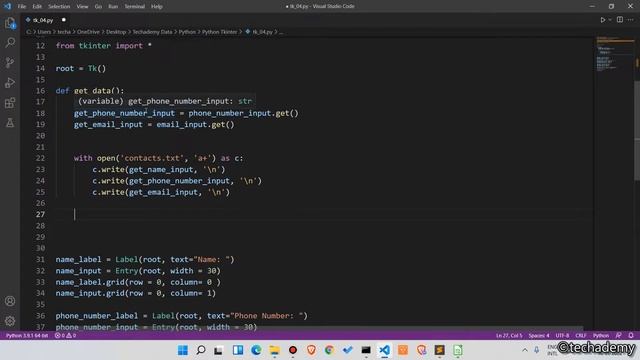Open the Widgets icon on the taskbar
The height and width of the screenshot is (360, 640).
(238, 350)
